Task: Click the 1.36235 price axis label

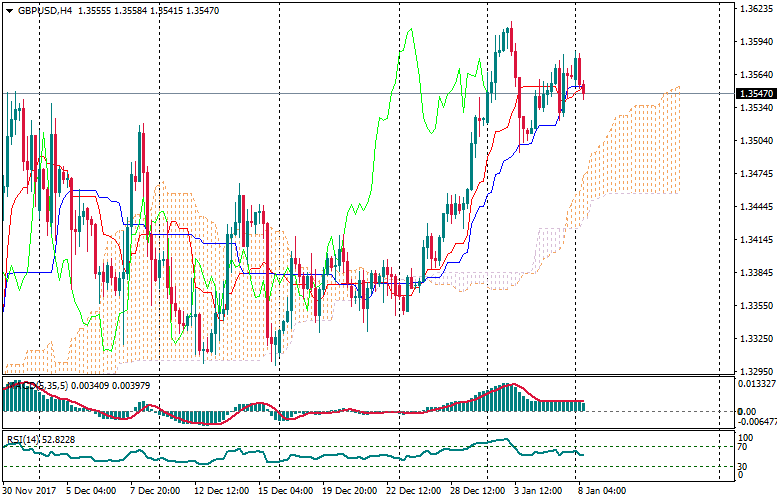Action: coord(756,9)
